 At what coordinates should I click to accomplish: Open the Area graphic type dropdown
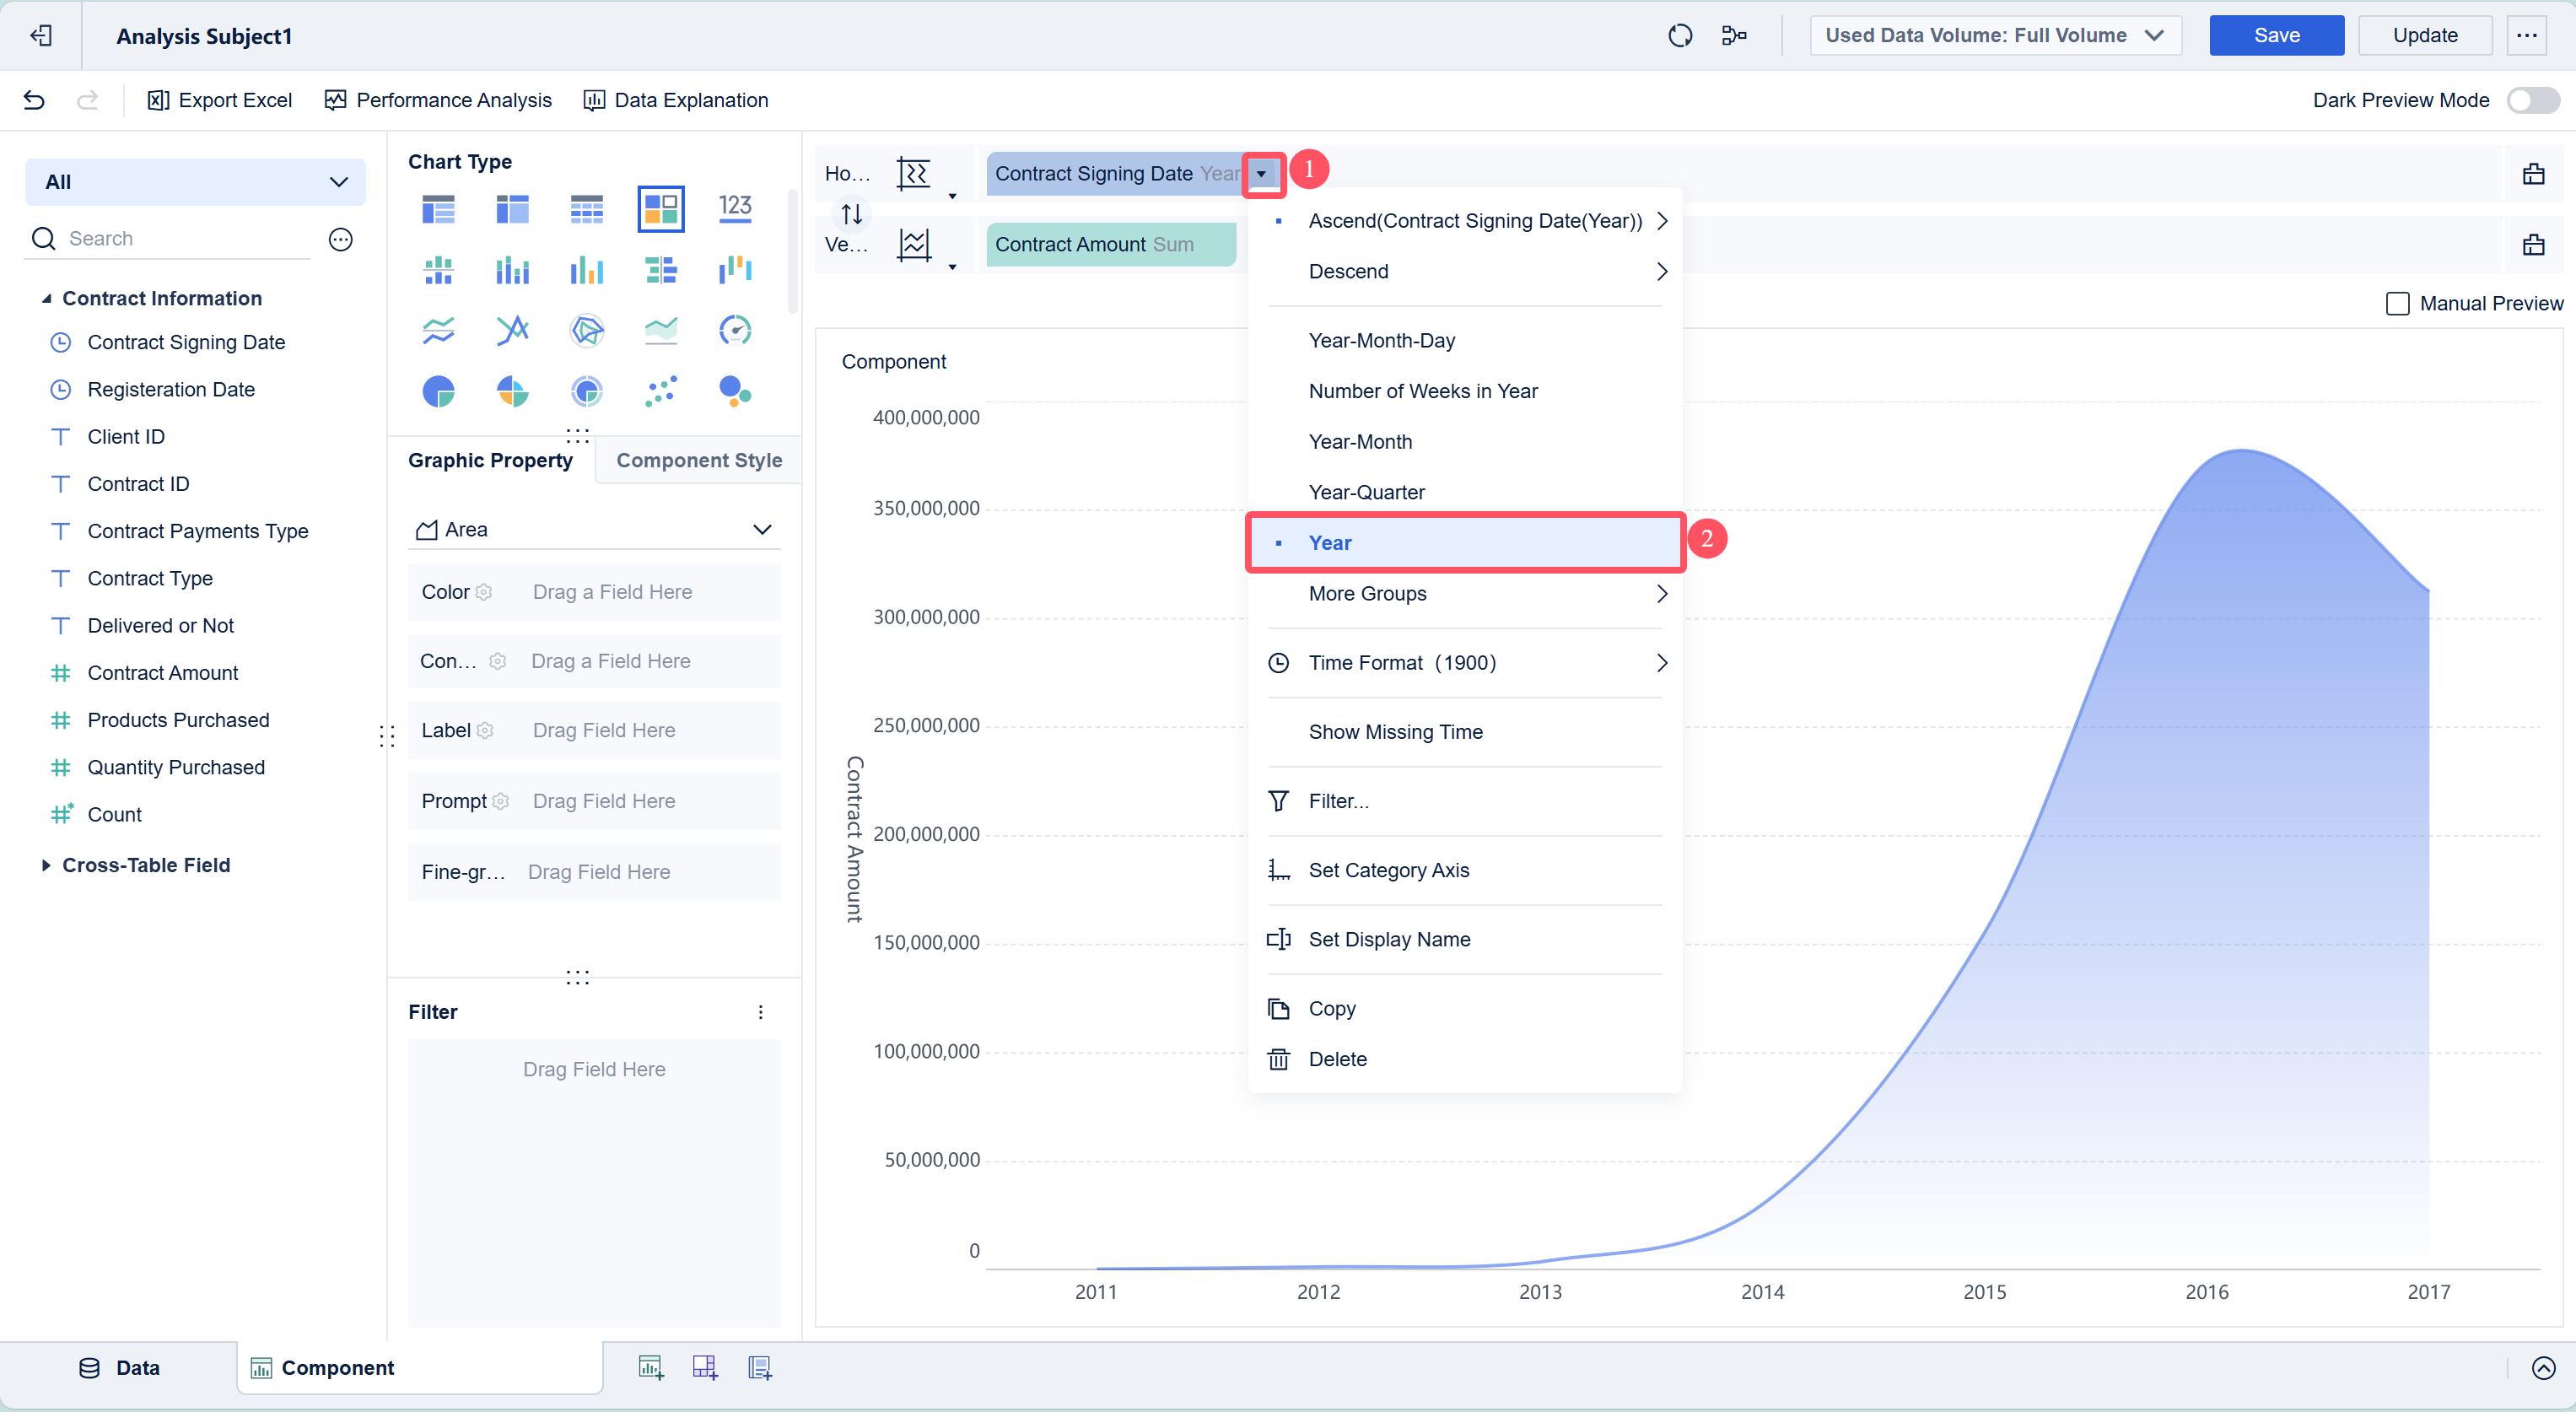[x=594, y=530]
